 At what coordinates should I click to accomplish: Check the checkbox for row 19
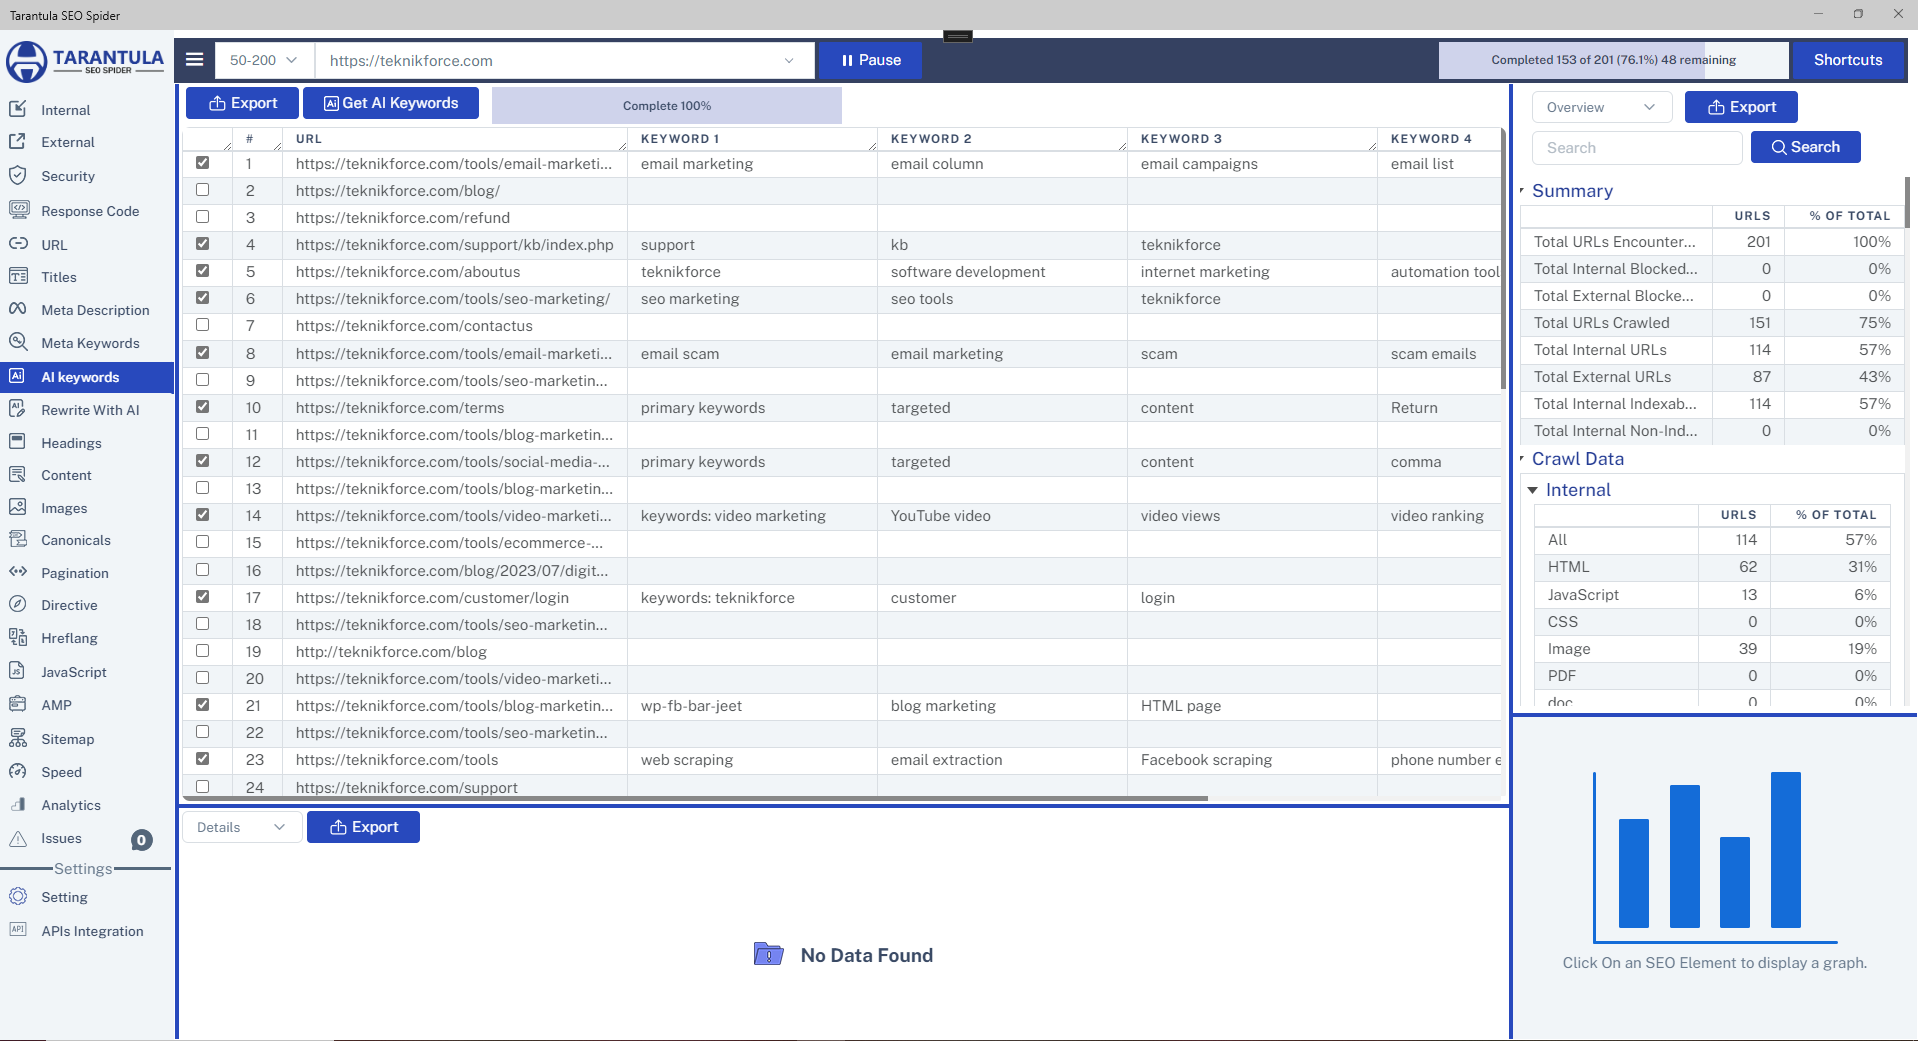coord(203,651)
